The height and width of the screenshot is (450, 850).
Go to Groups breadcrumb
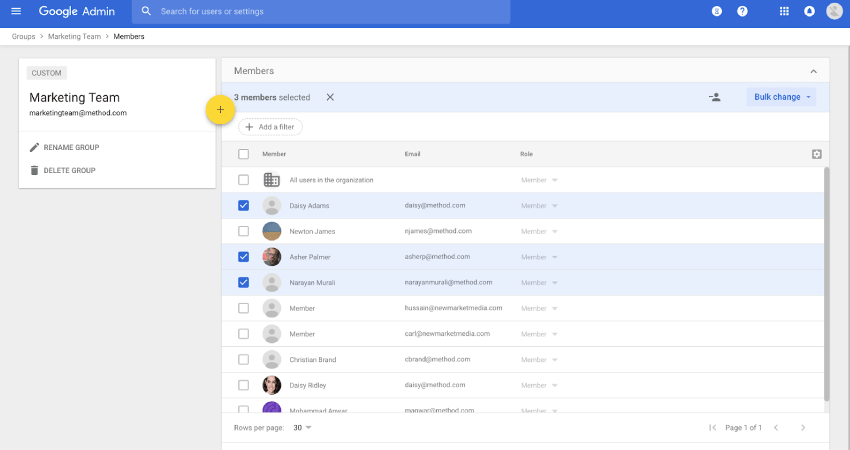(23, 36)
